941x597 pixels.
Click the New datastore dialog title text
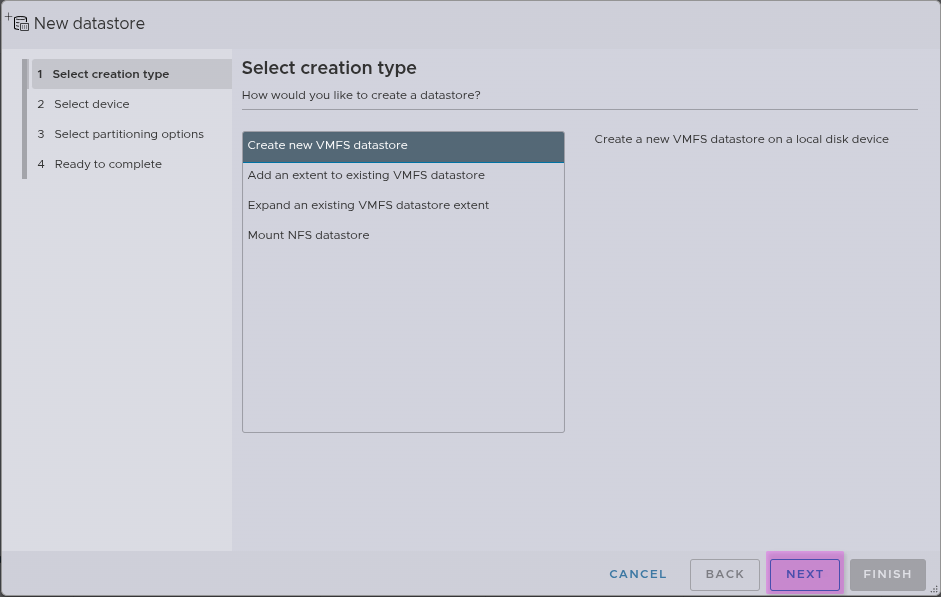(x=89, y=23)
